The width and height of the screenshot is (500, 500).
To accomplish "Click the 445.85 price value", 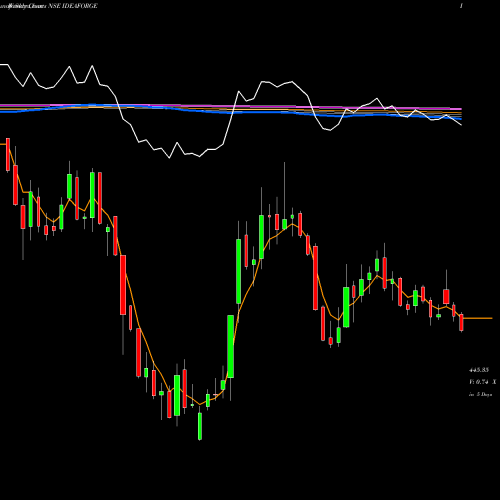I will 479,370.
